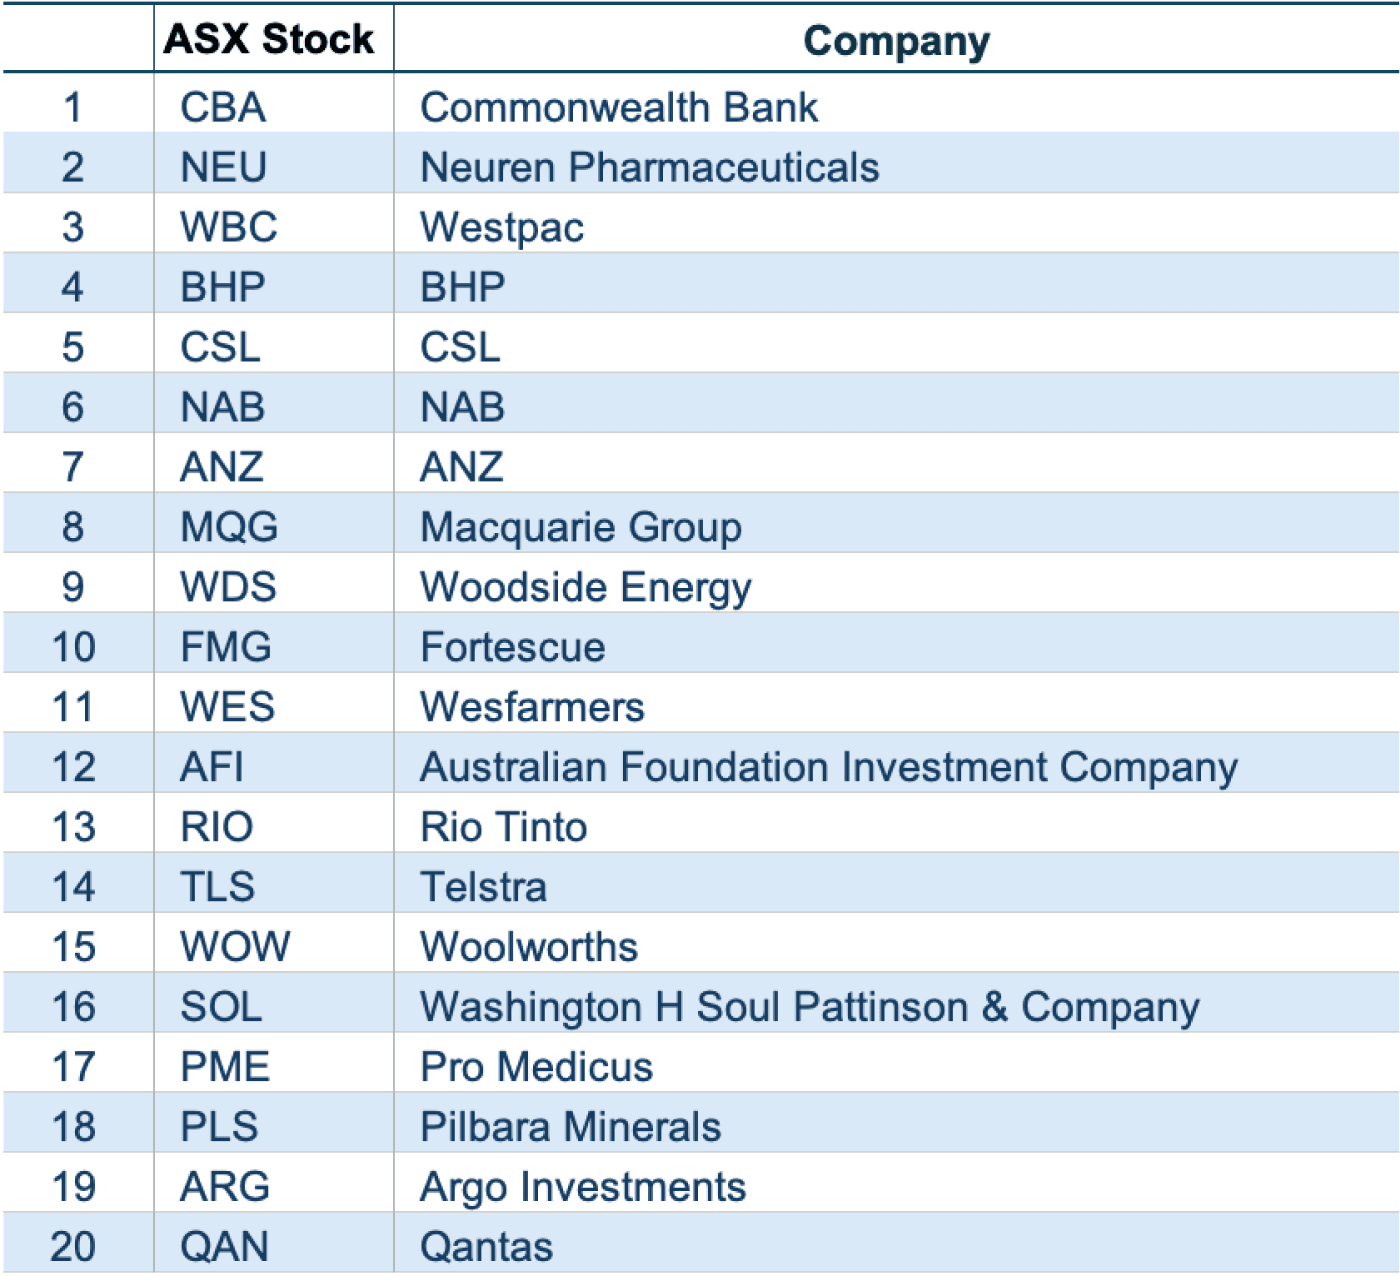Click rank number "2" beside NEU
The width and height of the screenshot is (1400, 1276).
[73, 167]
